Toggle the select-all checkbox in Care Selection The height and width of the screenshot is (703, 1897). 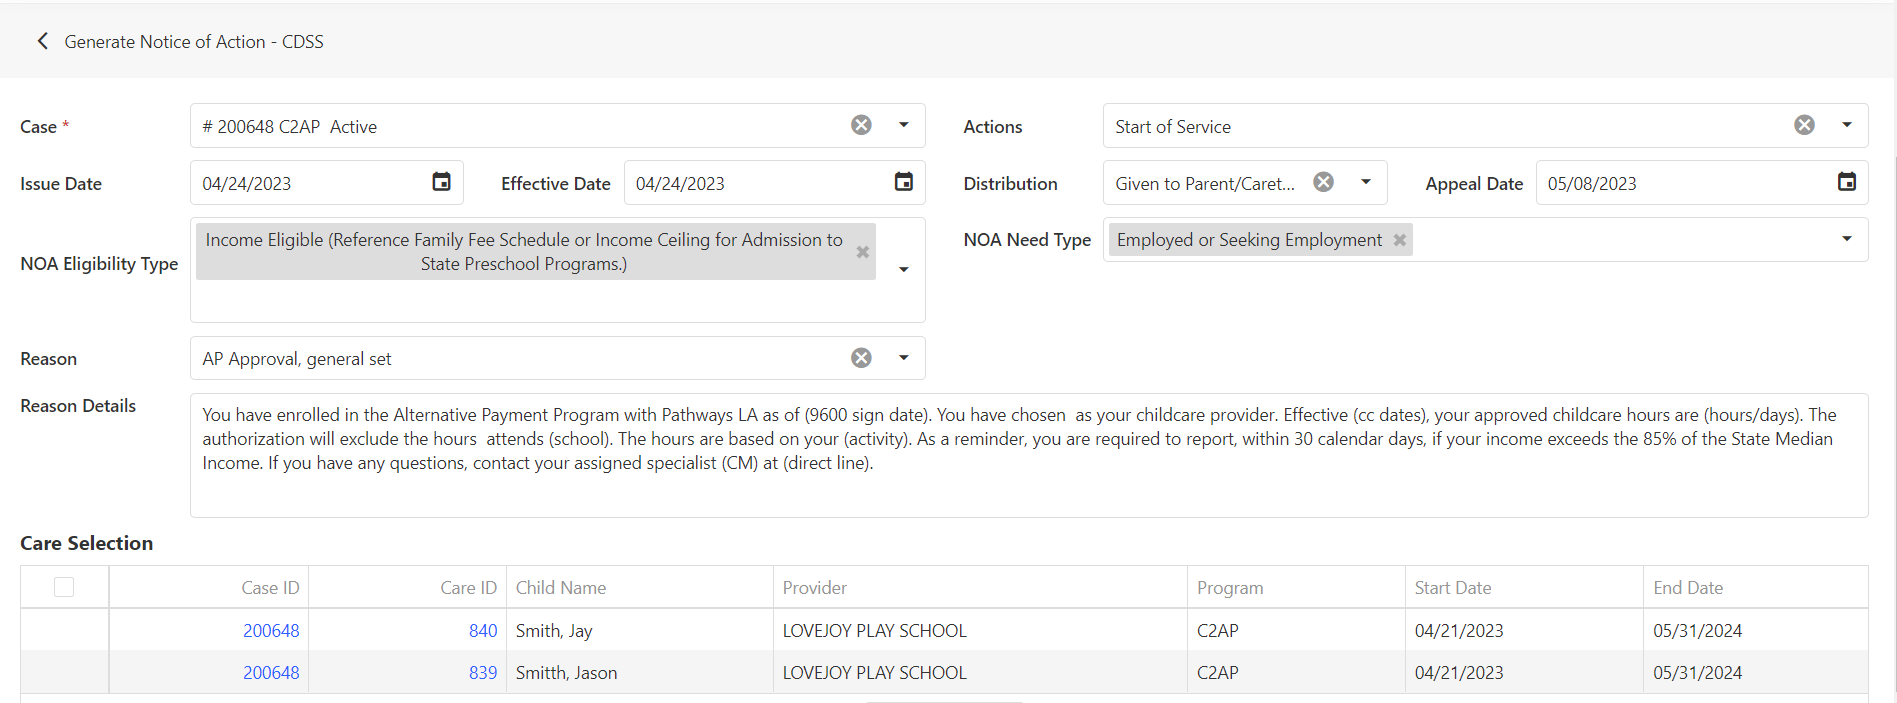click(64, 587)
